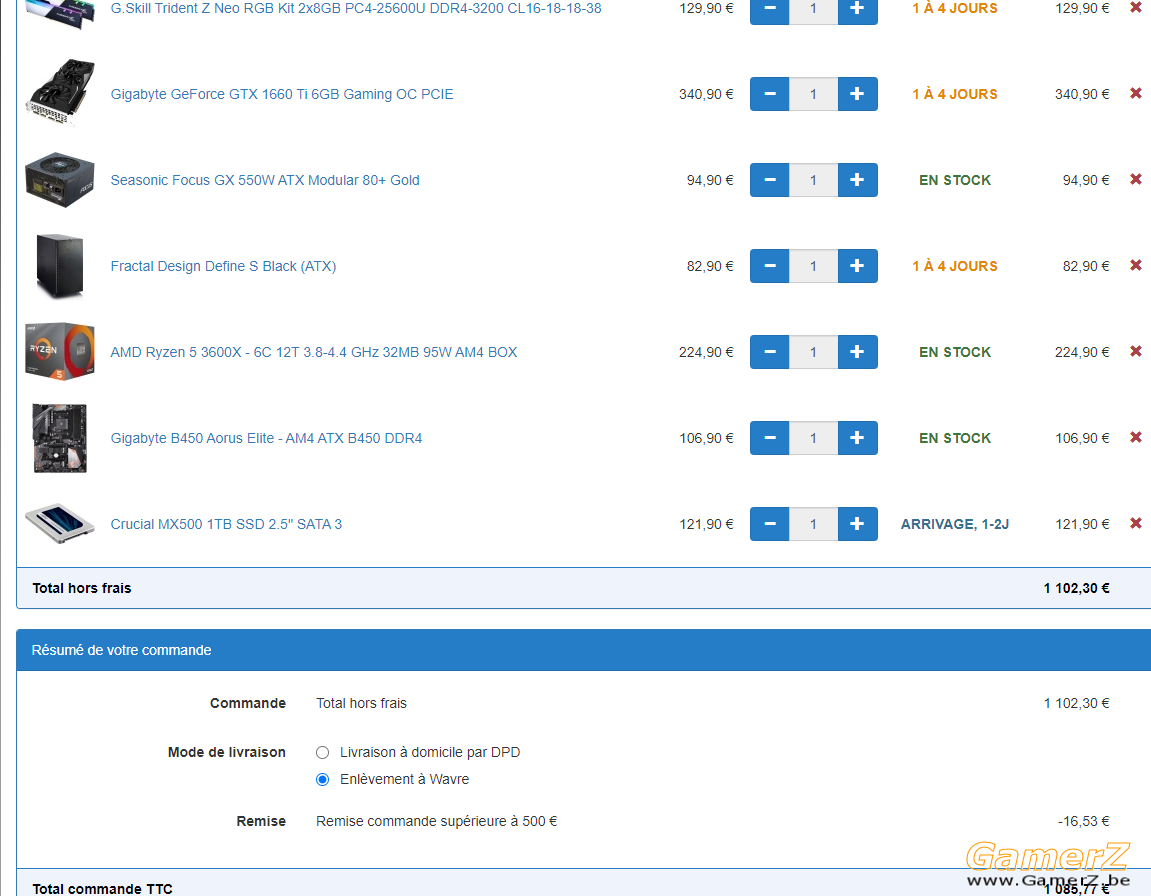Increase quantity of Seasonic Focus GX 550W
Screen dimensions: 1151x896
857,180
